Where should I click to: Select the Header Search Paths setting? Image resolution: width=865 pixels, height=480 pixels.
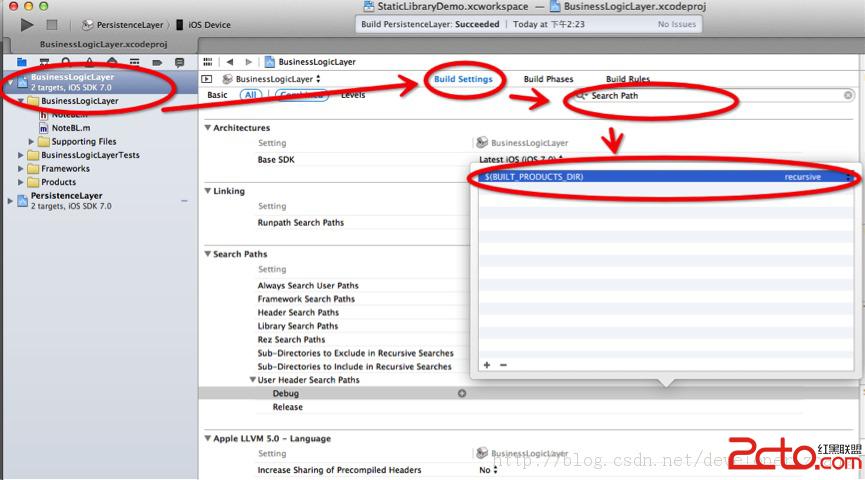coord(298,312)
